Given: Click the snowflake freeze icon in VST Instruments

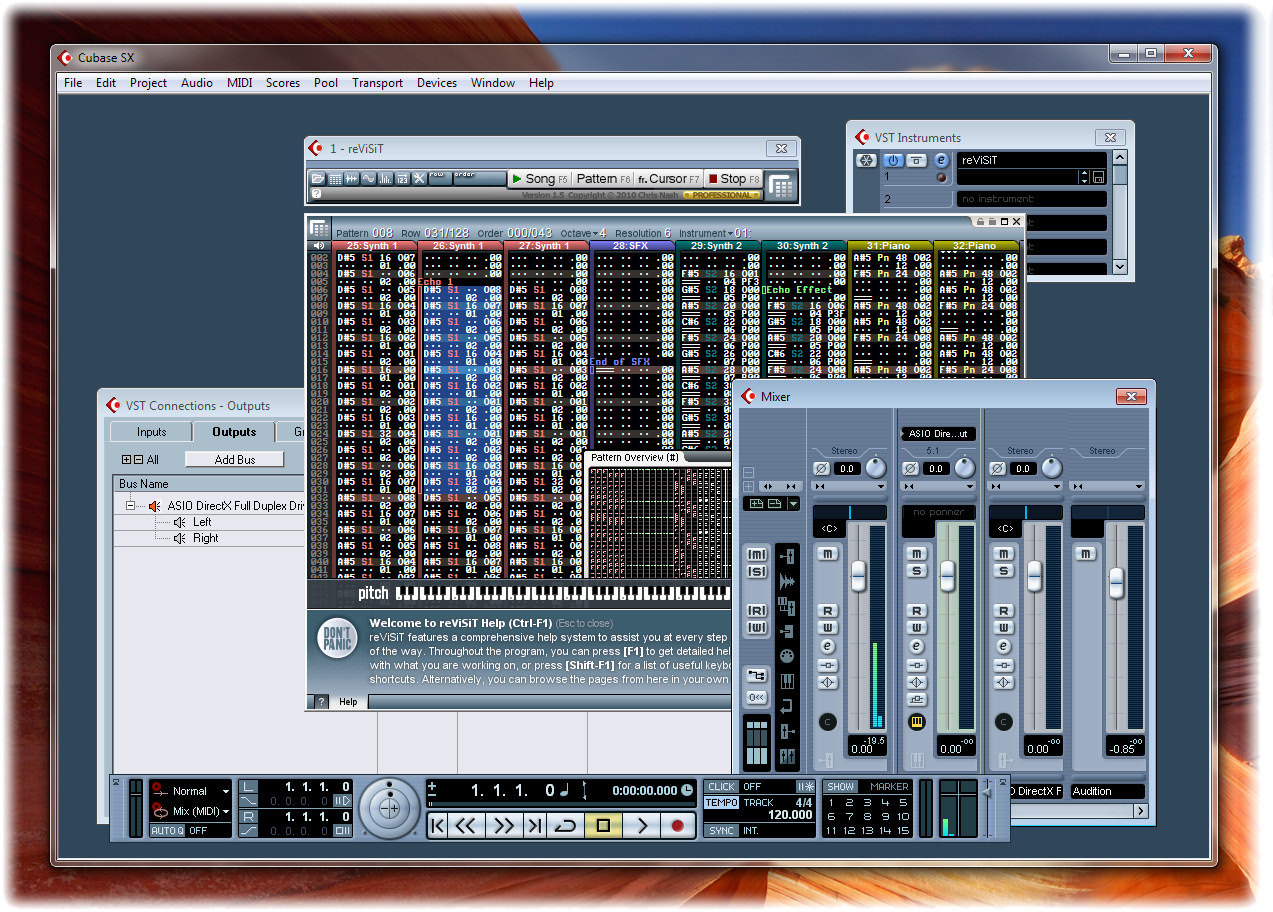Looking at the screenshot, I should pyautogui.click(x=866, y=160).
